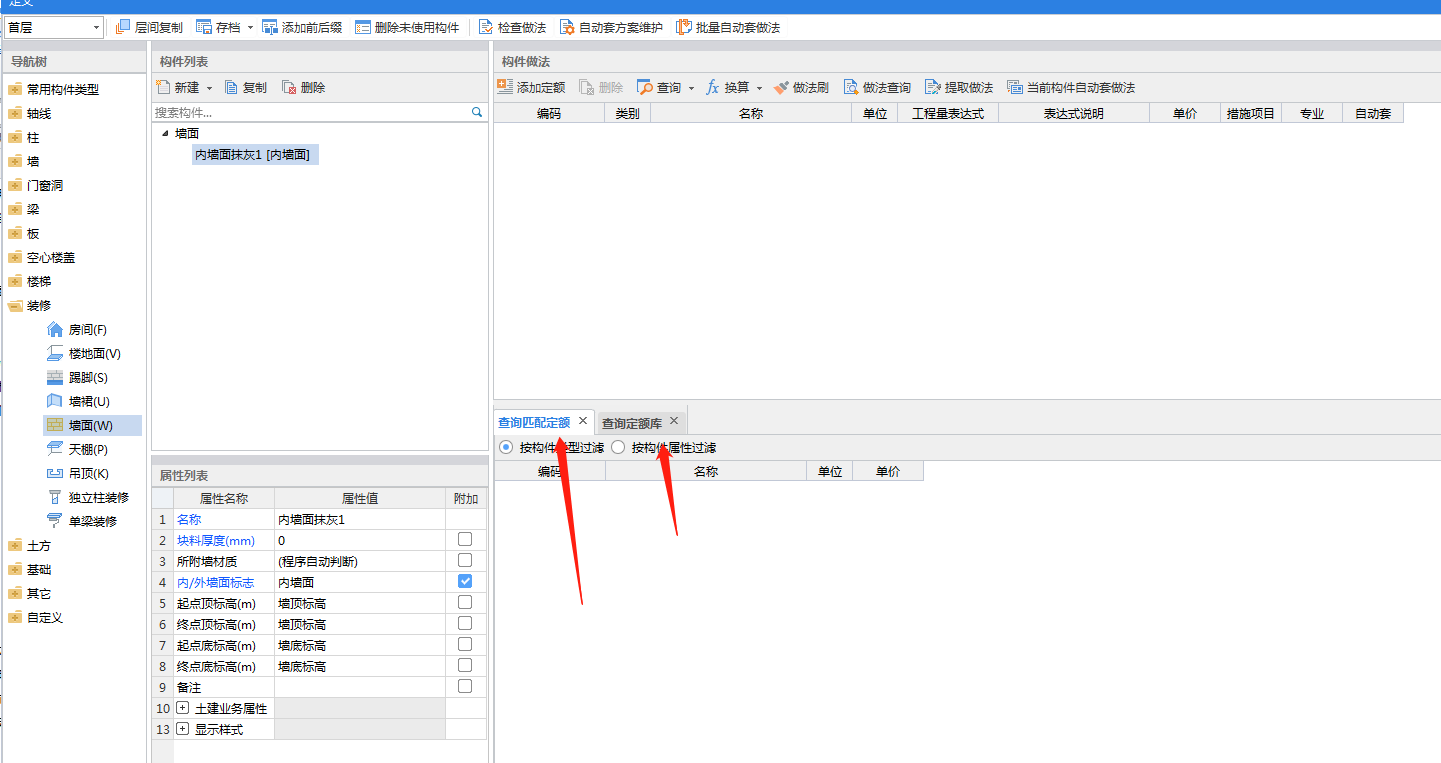Click 当前构件自动套做法 icon
1441x763 pixels.
pos(1015,87)
